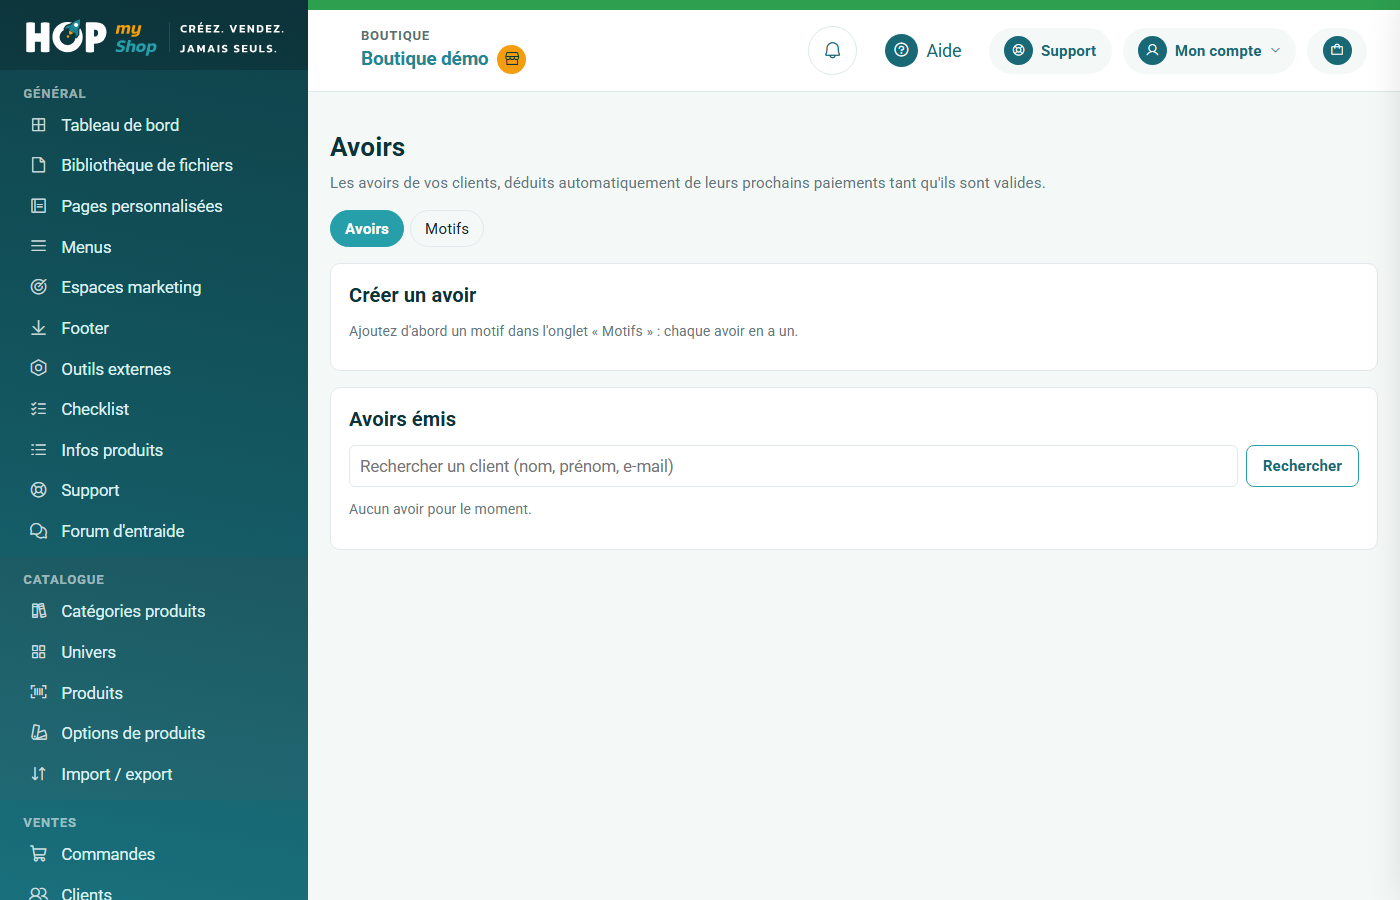Switch to the Motifs tab
This screenshot has height=900, width=1400.
pyautogui.click(x=447, y=229)
